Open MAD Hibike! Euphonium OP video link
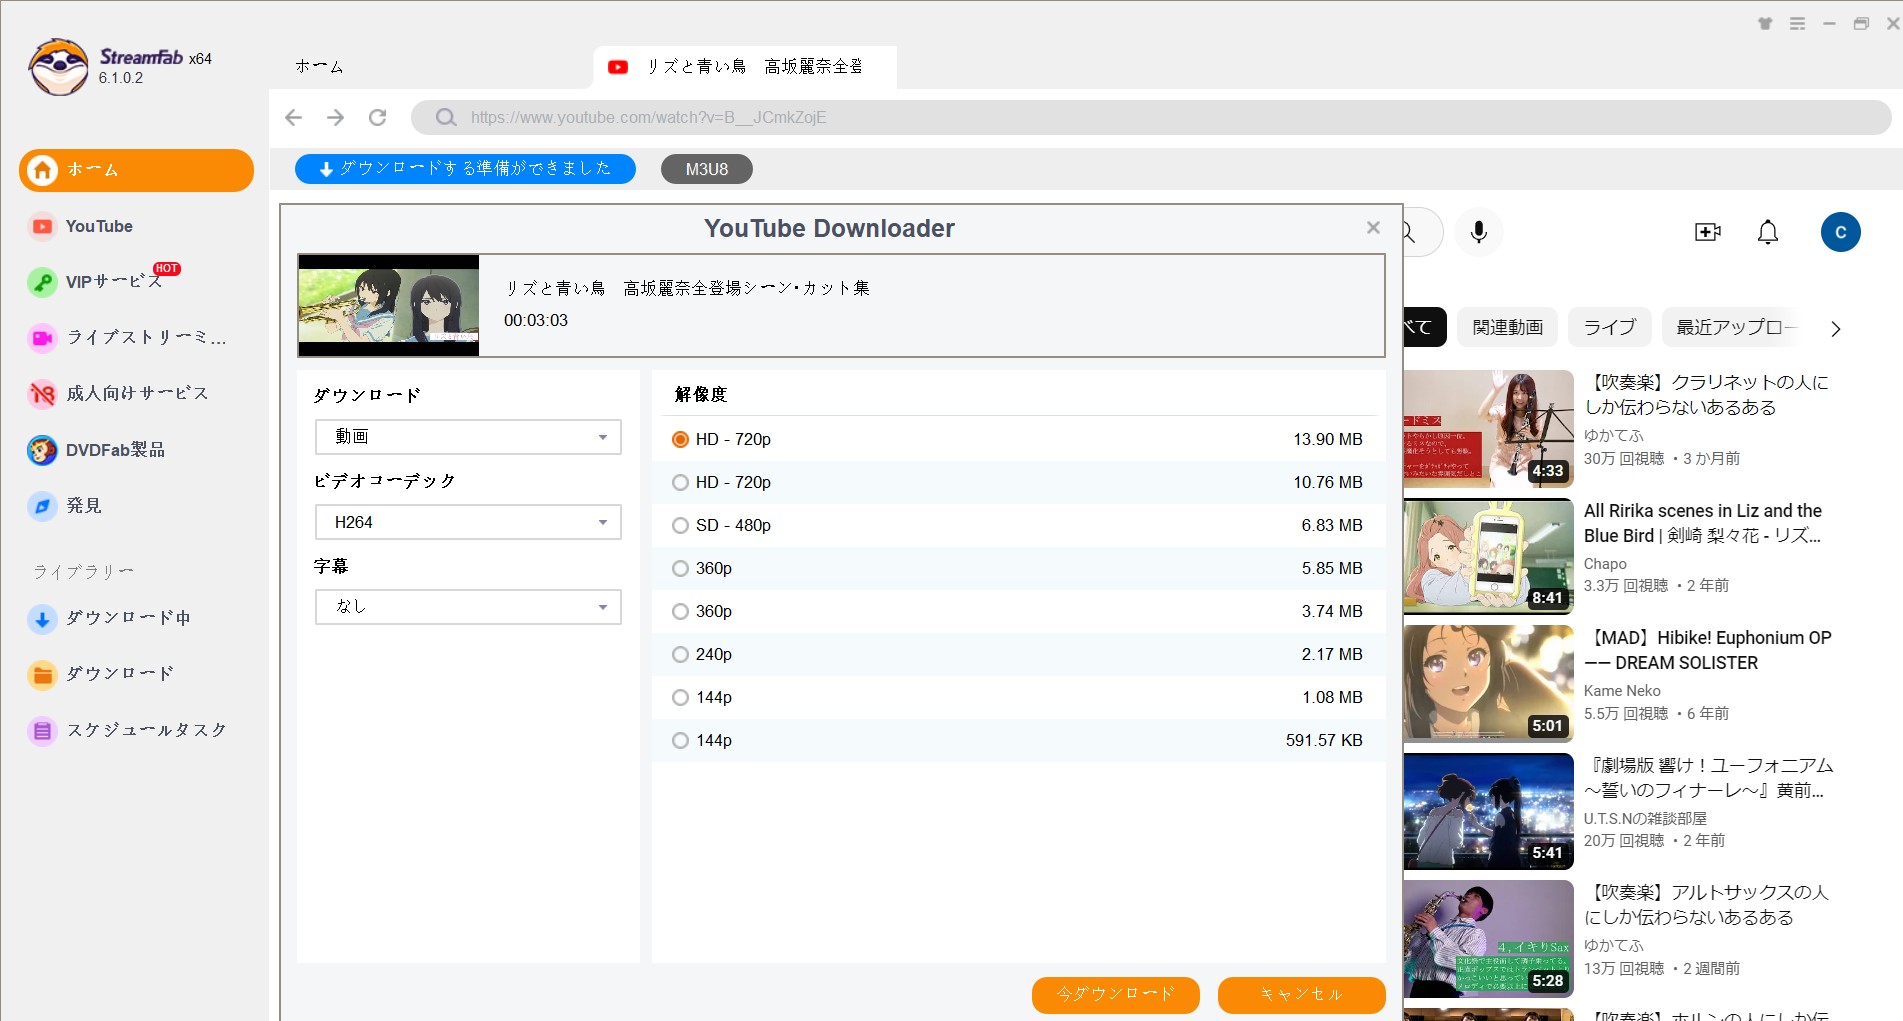Screen dimensions: 1903x1021 (1708, 650)
